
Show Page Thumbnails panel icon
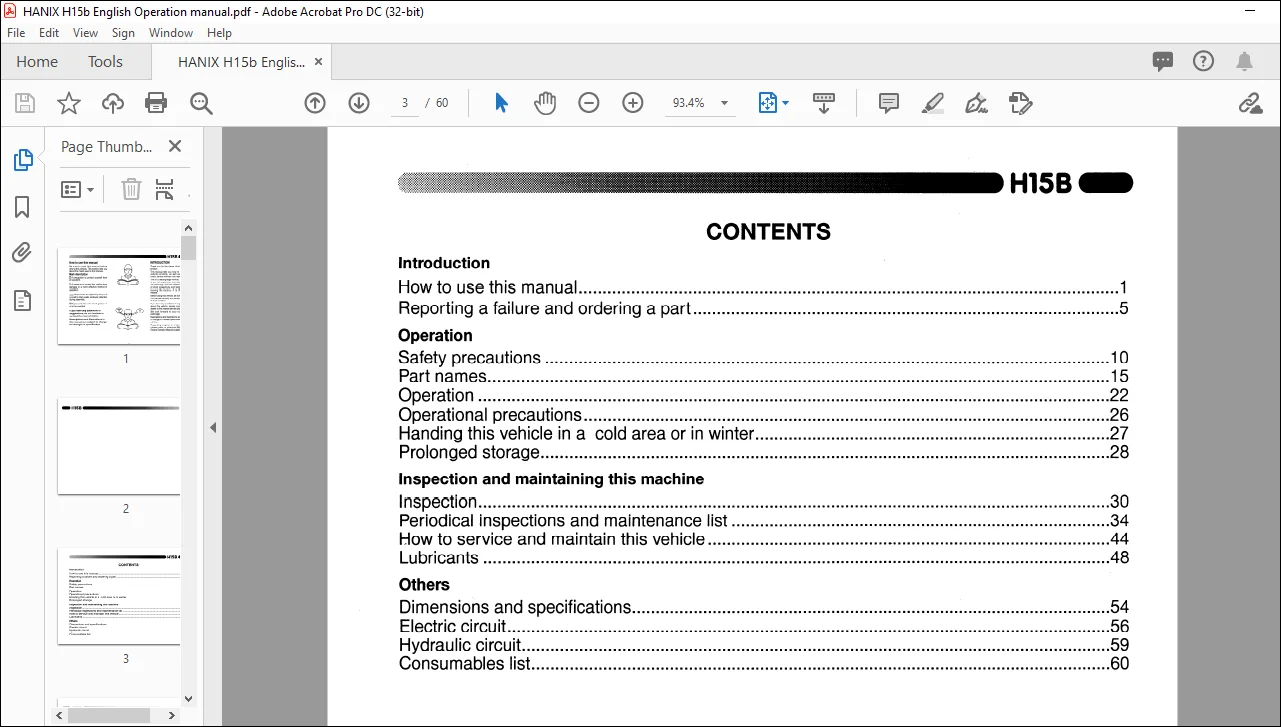coord(22,160)
